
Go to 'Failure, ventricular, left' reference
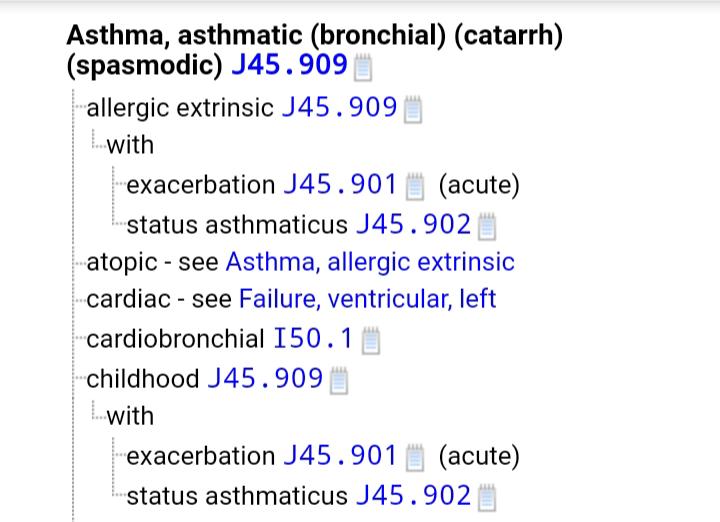pos(367,299)
